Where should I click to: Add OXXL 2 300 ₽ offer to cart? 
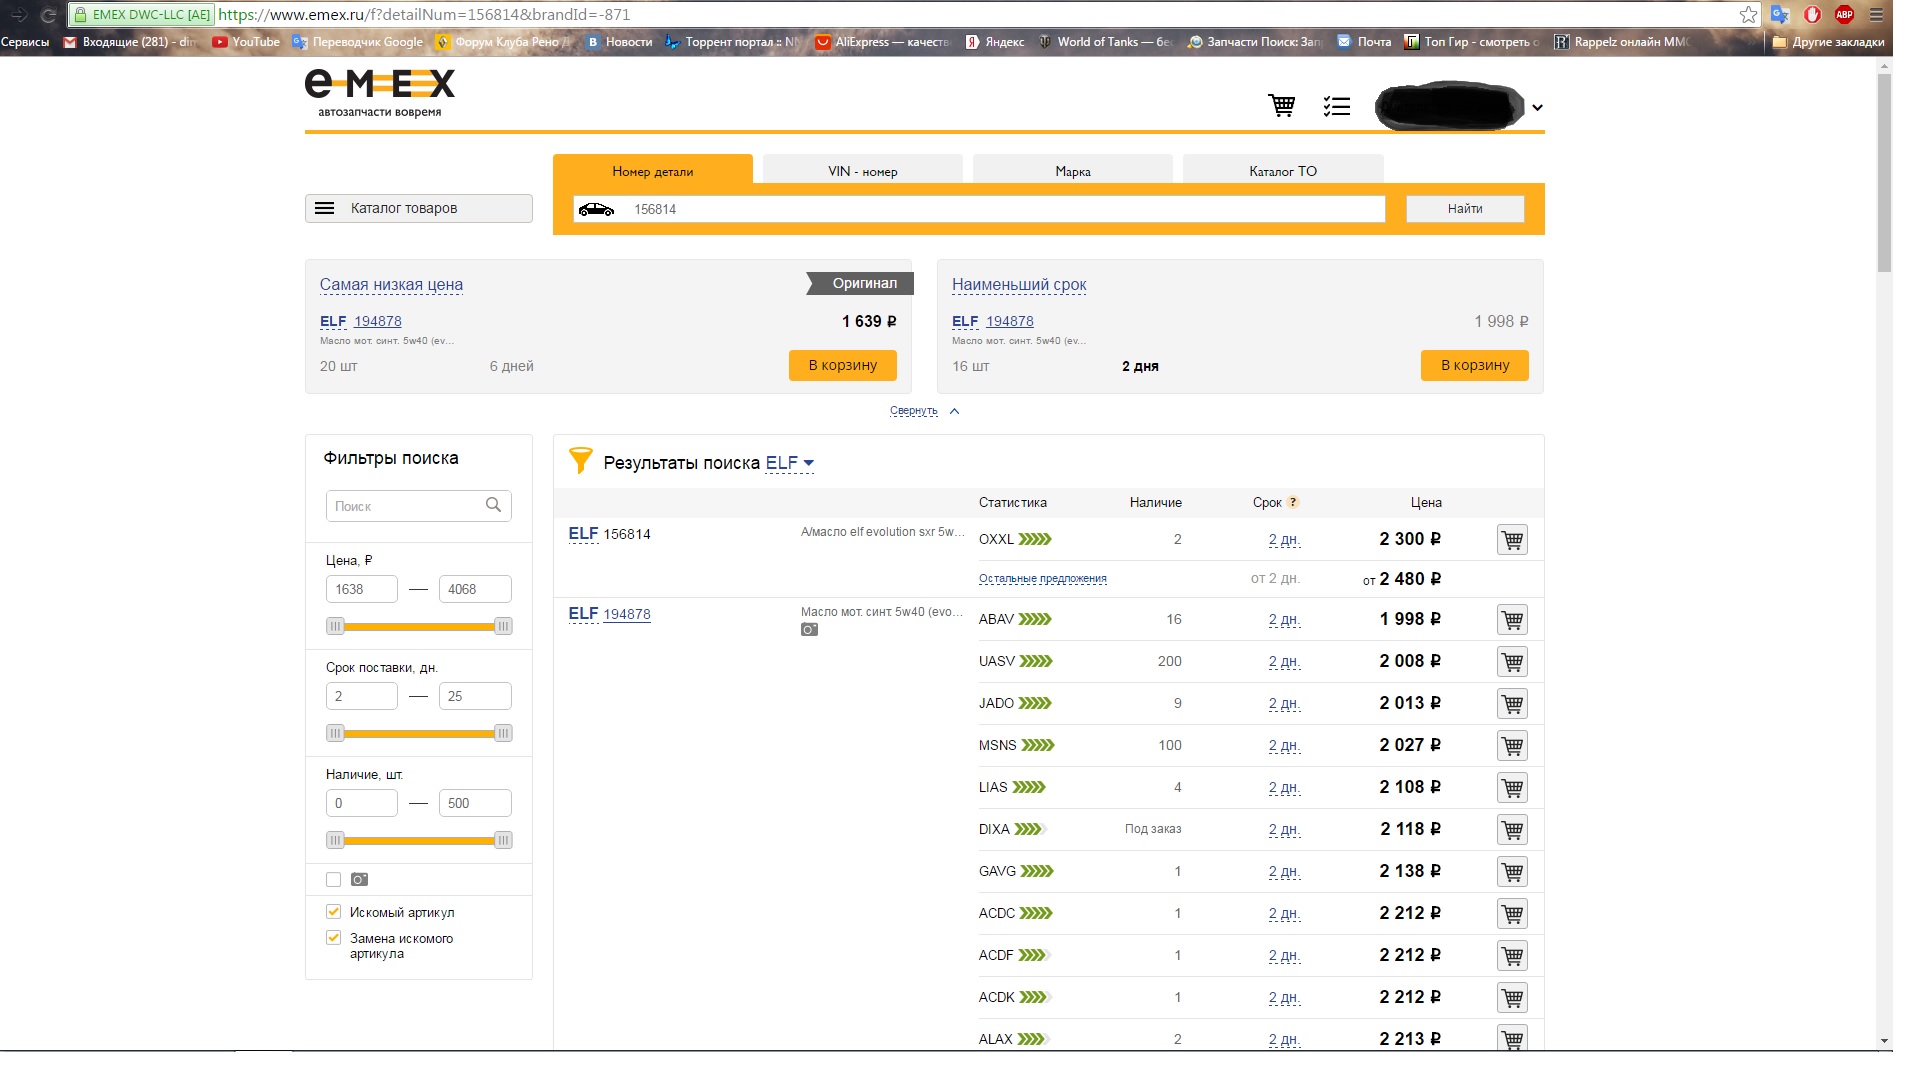click(1511, 540)
